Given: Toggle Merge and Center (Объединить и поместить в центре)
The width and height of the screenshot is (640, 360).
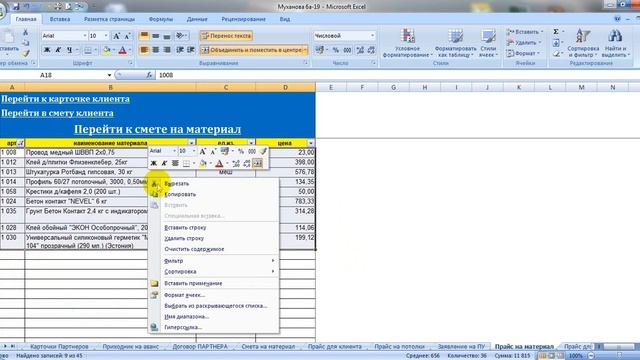Looking at the screenshot, I should (253, 50).
